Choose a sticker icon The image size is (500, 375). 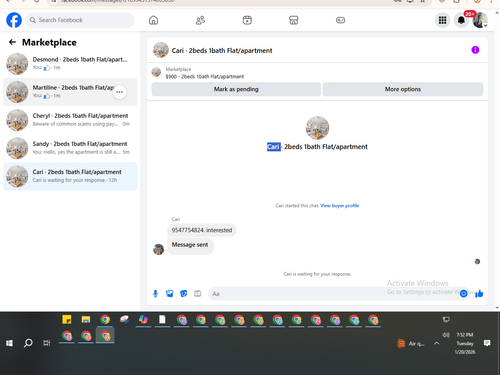click(x=184, y=294)
